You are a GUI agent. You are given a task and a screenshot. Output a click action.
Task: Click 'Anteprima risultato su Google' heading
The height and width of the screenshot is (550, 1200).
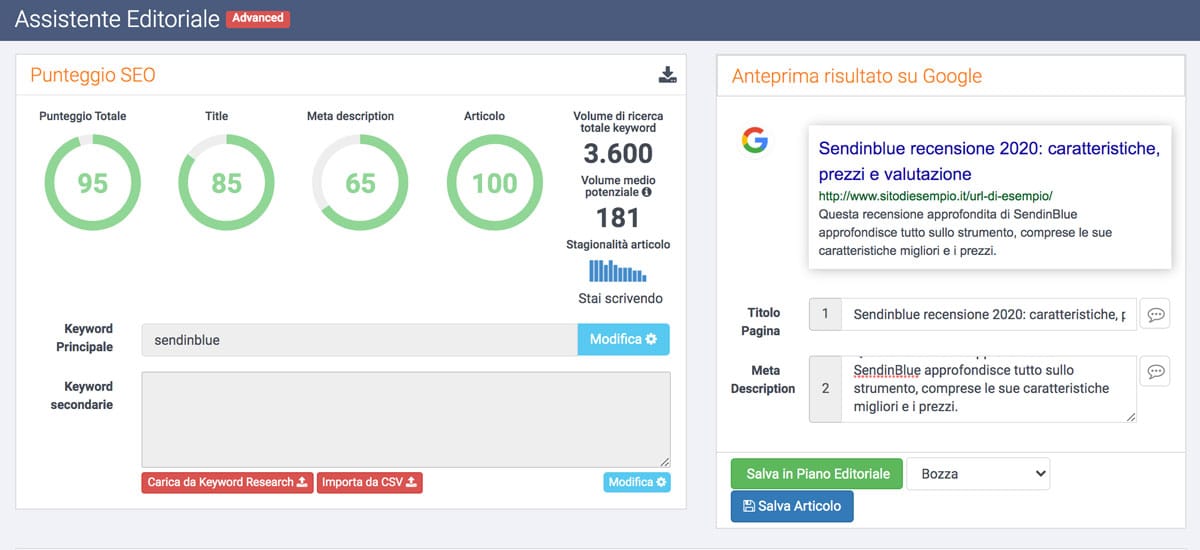857,76
